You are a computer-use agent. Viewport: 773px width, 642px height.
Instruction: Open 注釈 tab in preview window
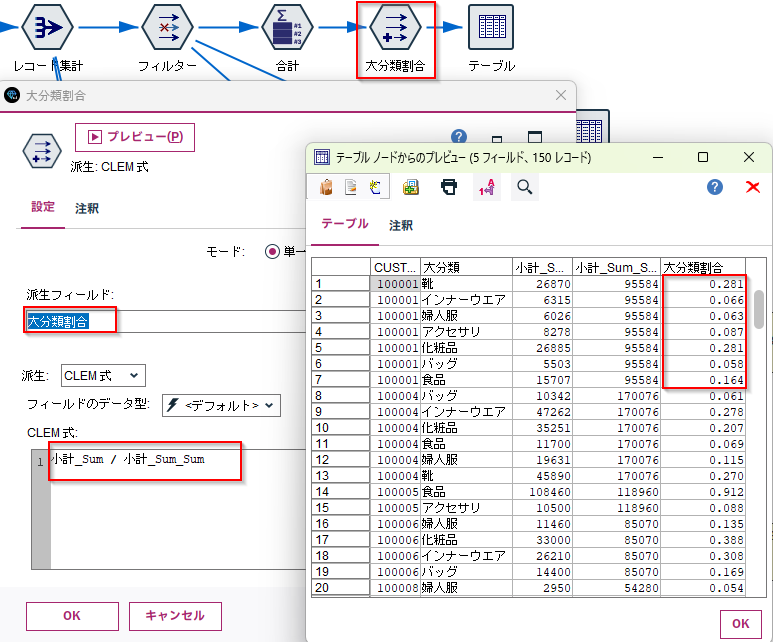401,225
